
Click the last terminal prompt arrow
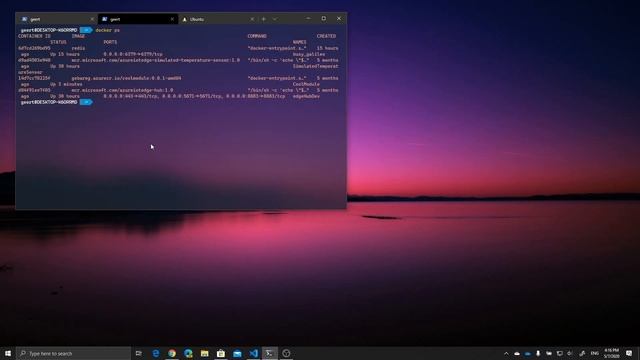coord(86,102)
